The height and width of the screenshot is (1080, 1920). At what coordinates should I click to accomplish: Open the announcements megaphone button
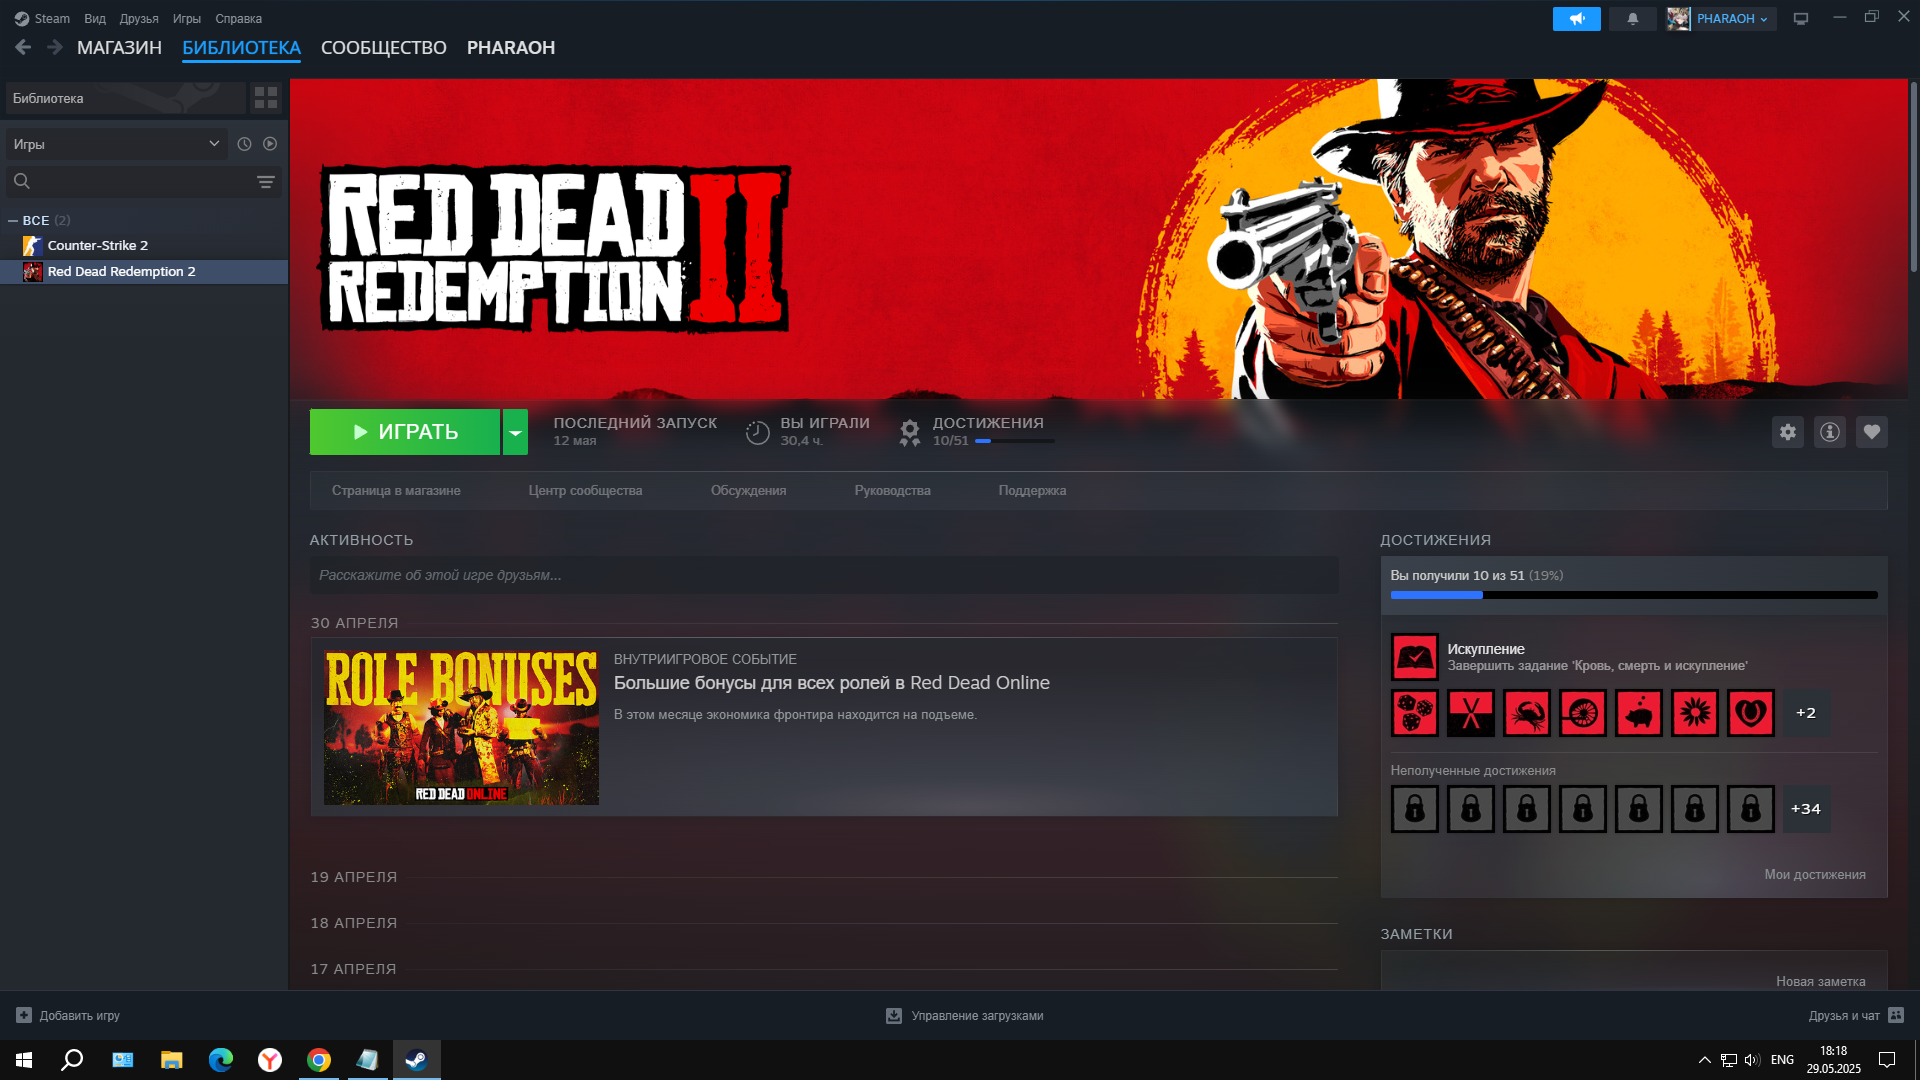(1576, 19)
